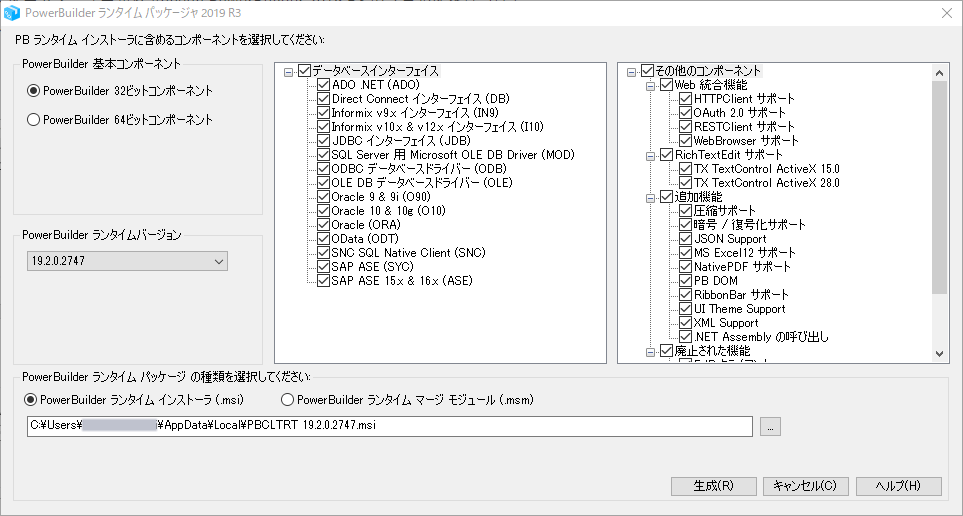Uncheck ADO .NET (ADO) checkbox
Image resolution: width=963 pixels, height=516 pixels.
(x=323, y=86)
